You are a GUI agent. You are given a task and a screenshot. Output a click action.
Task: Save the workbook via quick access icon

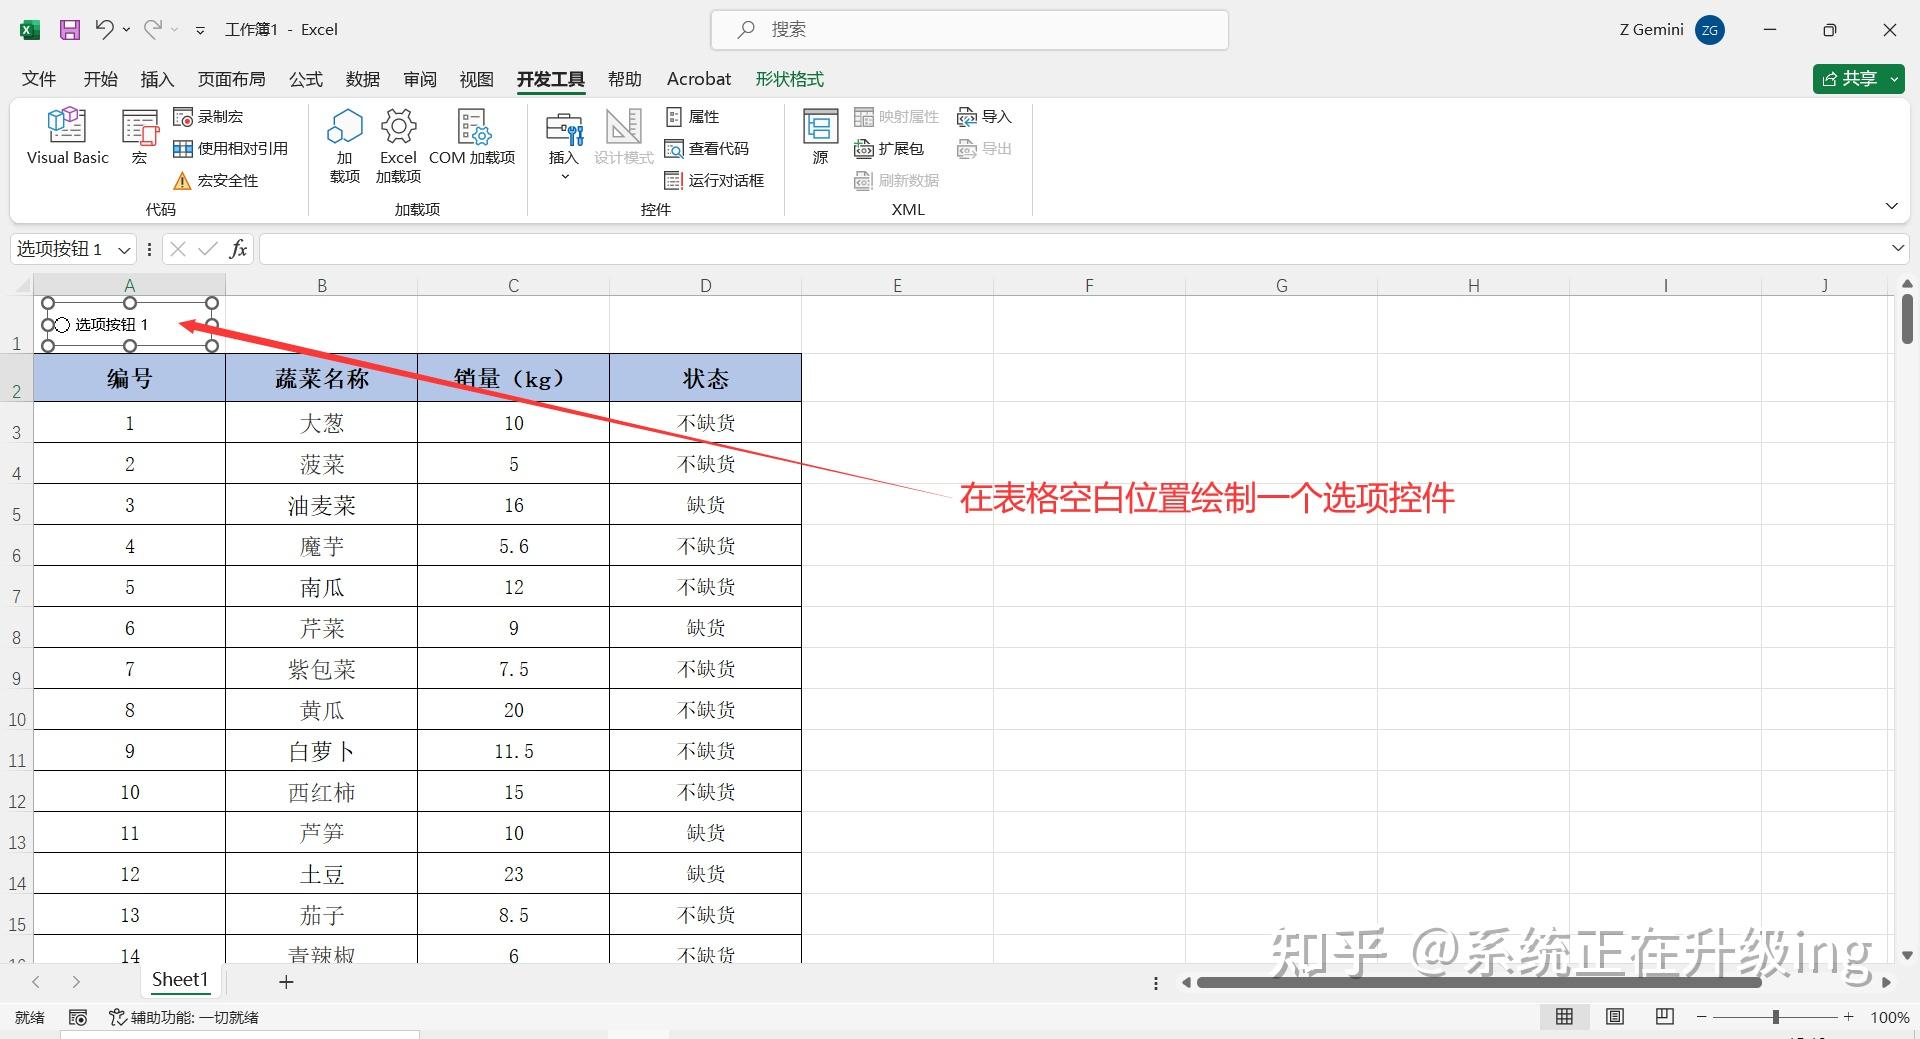coord(70,30)
